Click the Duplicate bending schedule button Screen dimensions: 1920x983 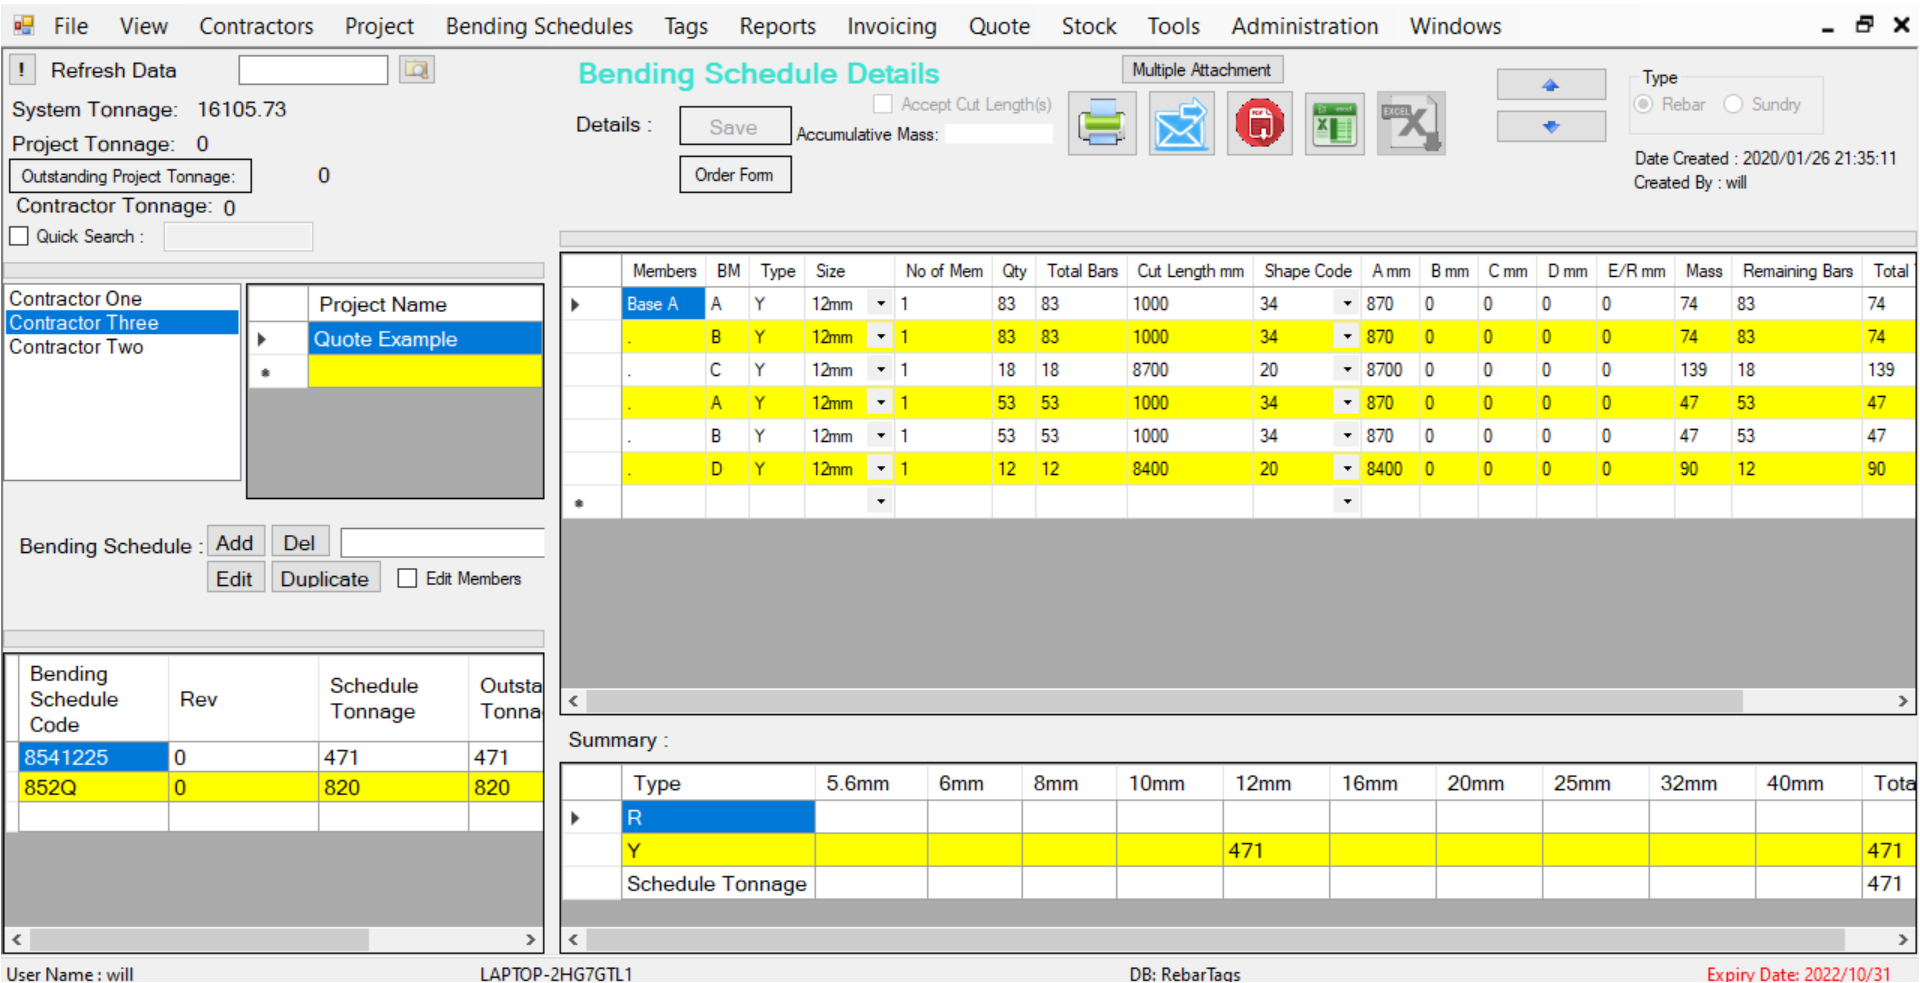[x=325, y=578]
